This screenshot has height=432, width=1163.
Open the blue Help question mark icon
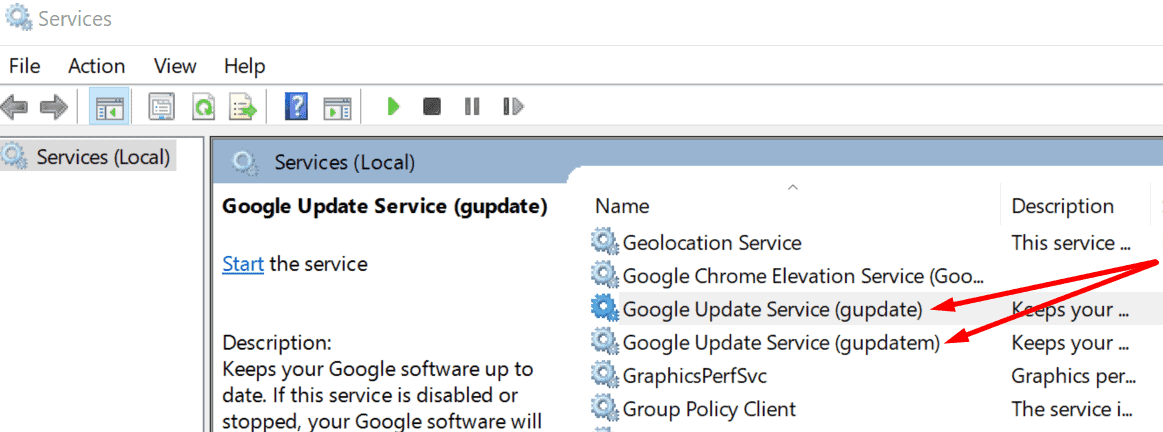tap(296, 106)
